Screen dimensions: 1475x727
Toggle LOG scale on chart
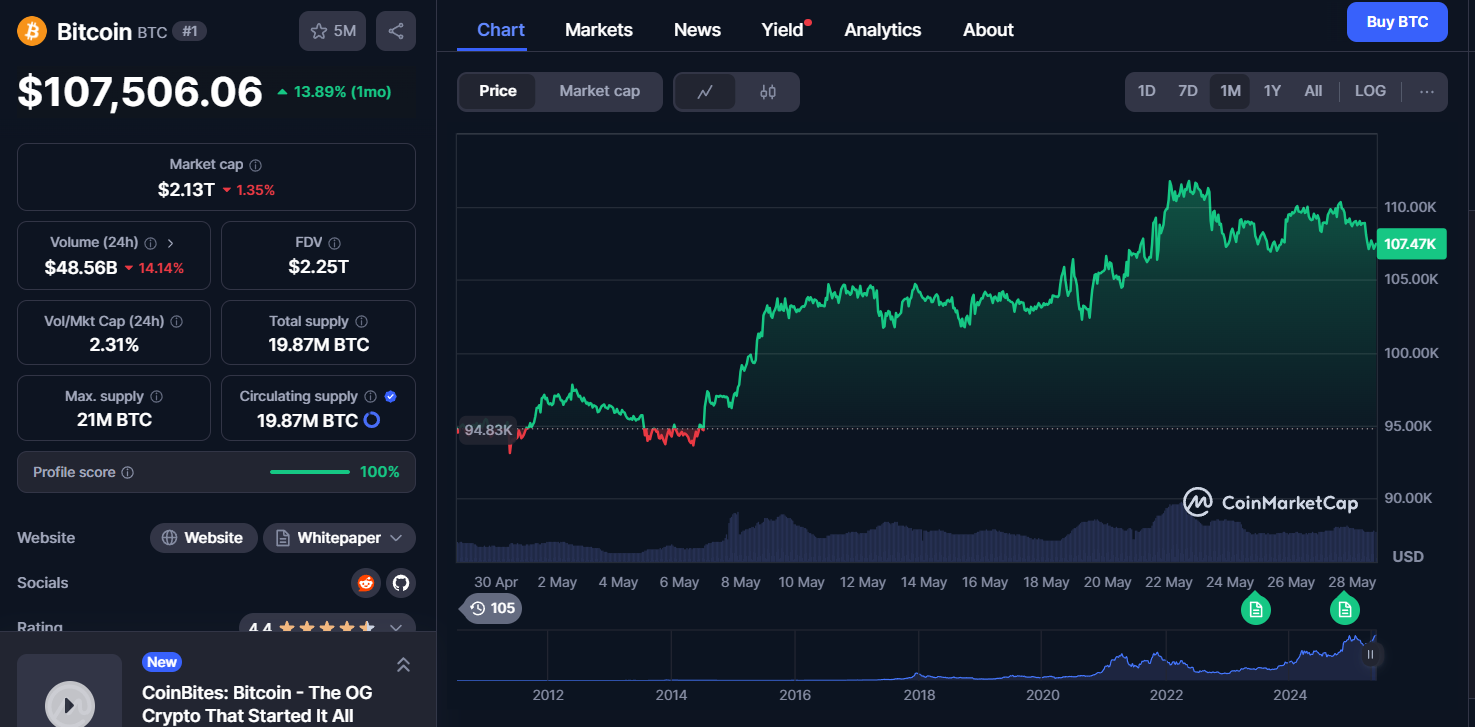tap(1370, 91)
